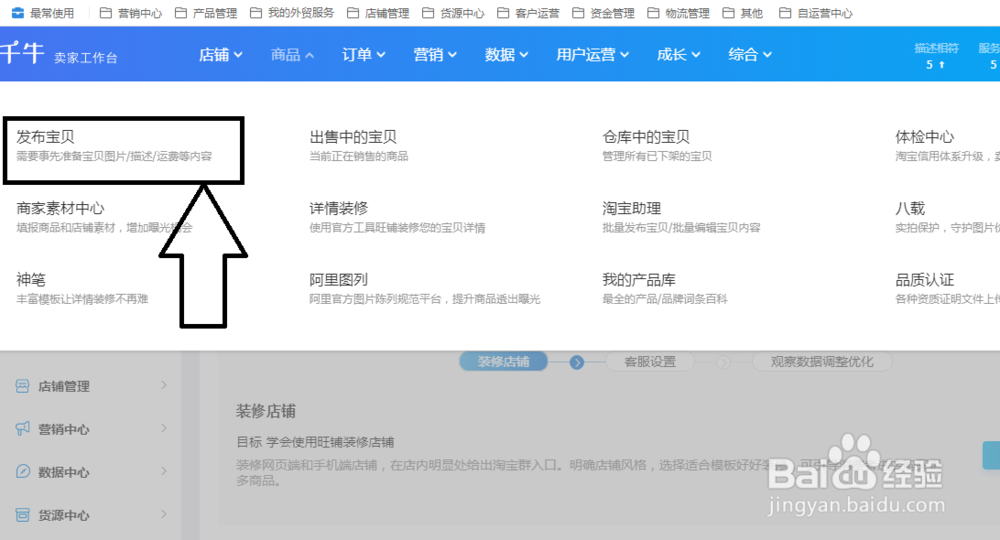Click description 管理所有已下架的宝贝
Screen dimensions: 1000x540
pyautogui.click(x=657, y=156)
